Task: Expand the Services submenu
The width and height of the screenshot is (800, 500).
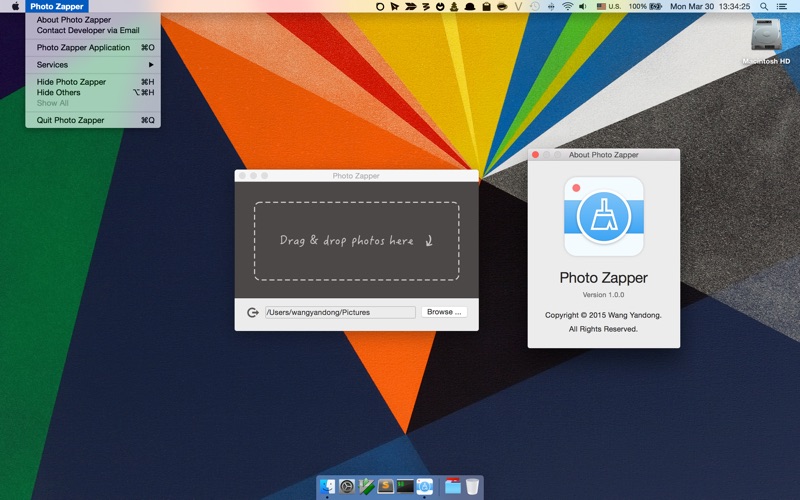Action: click(x=93, y=65)
